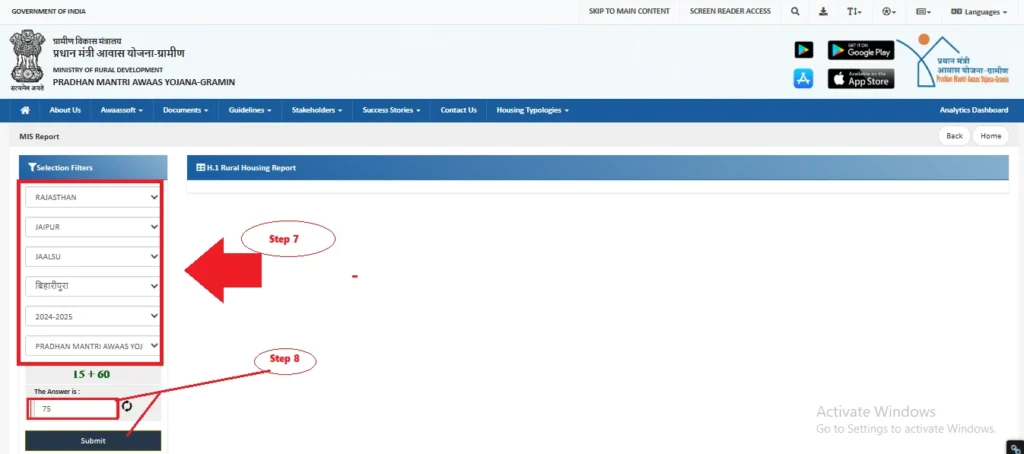Open the RAJASTHAN state dropdown

[x=93, y=197]
